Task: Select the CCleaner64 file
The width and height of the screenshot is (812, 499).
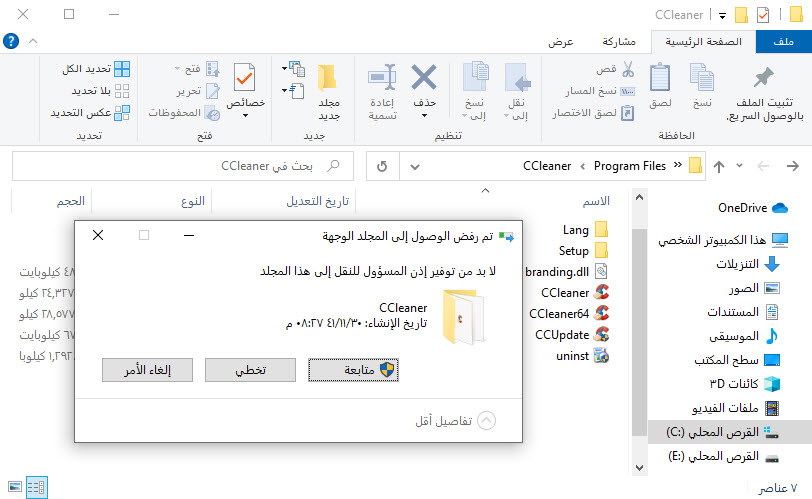Action: [569, 314]
